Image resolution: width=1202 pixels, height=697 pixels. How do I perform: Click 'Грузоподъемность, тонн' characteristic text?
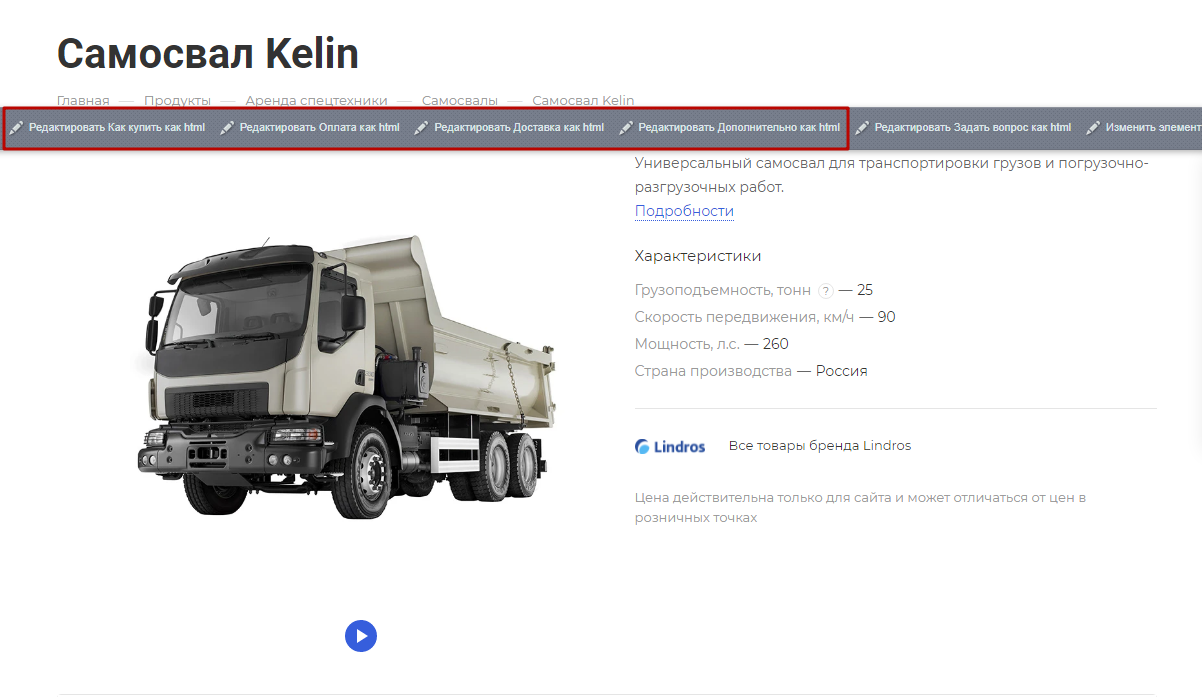[723, 291]
